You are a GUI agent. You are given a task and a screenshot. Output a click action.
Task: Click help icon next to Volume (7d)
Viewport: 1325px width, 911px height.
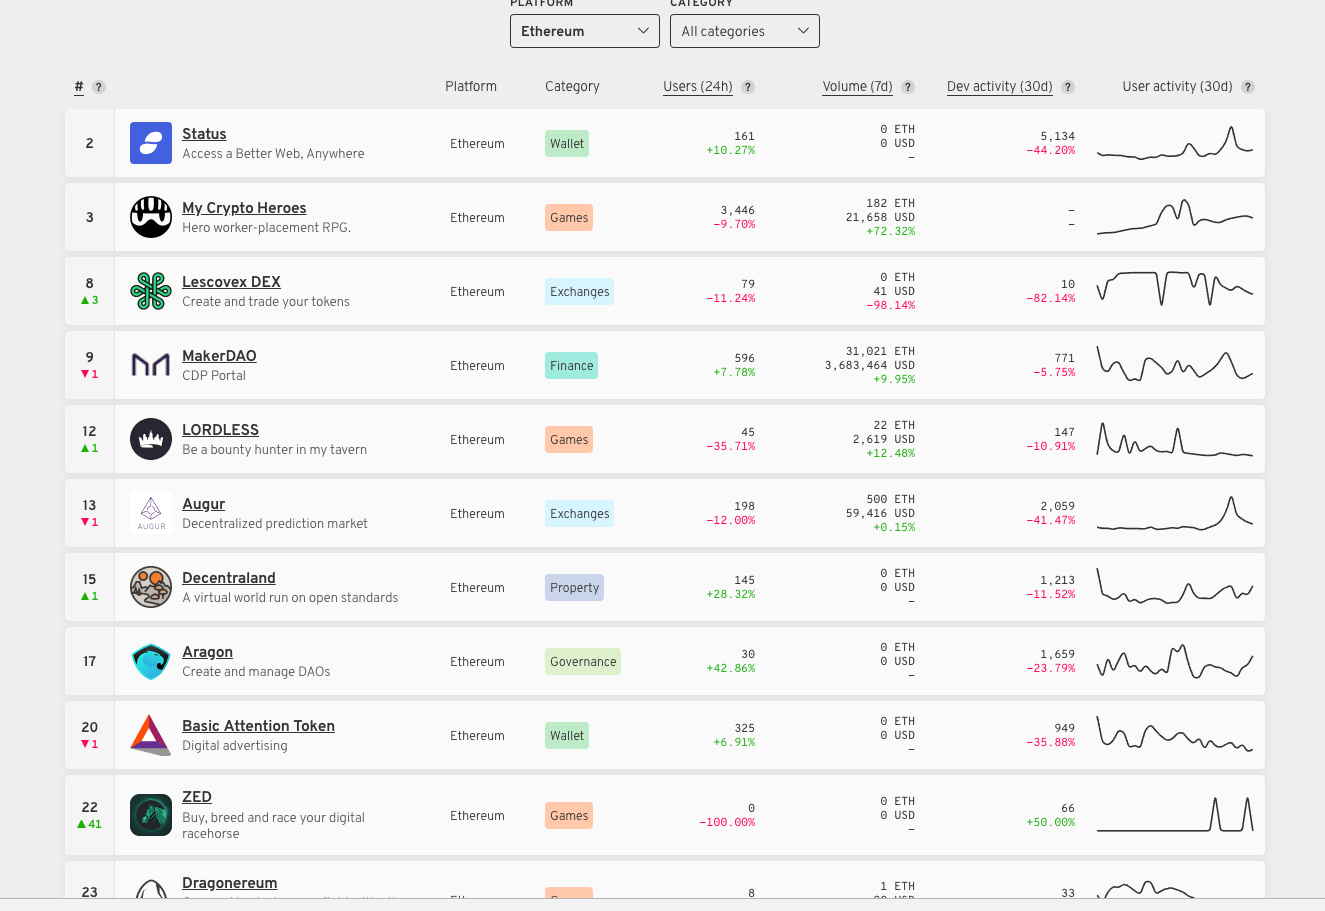pyautogui.click(x=908, y=87)
